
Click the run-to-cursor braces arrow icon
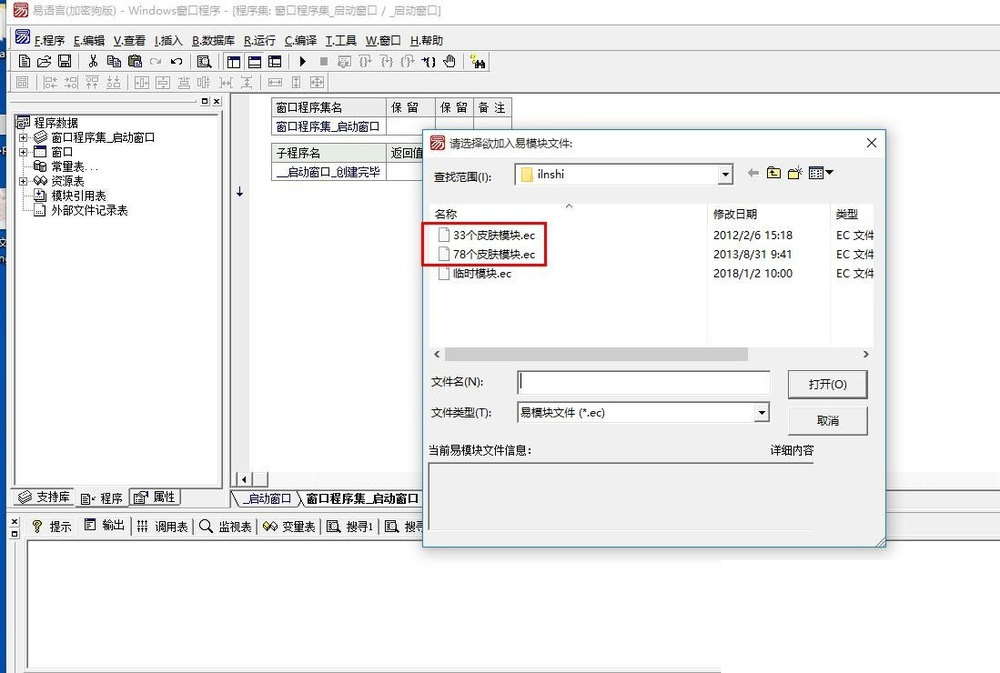coord(429,61)
